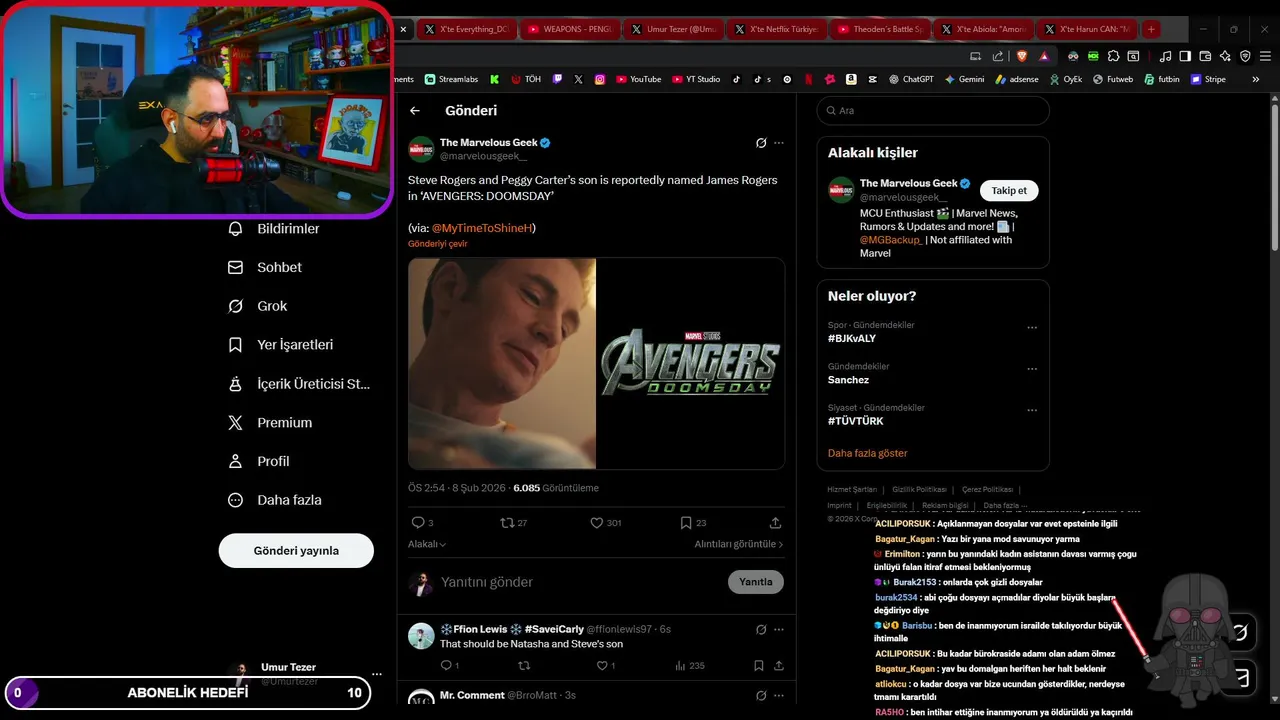Open Grok icon on Marvelous Geek post
1280x720 pixels.
[x=761, y=143]
